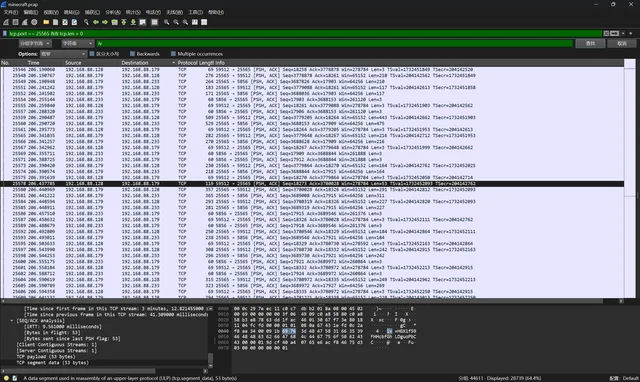This screenshot has height=382, width=640.
Task: Go back with the green left arrow
Action: tap(96, 22)
